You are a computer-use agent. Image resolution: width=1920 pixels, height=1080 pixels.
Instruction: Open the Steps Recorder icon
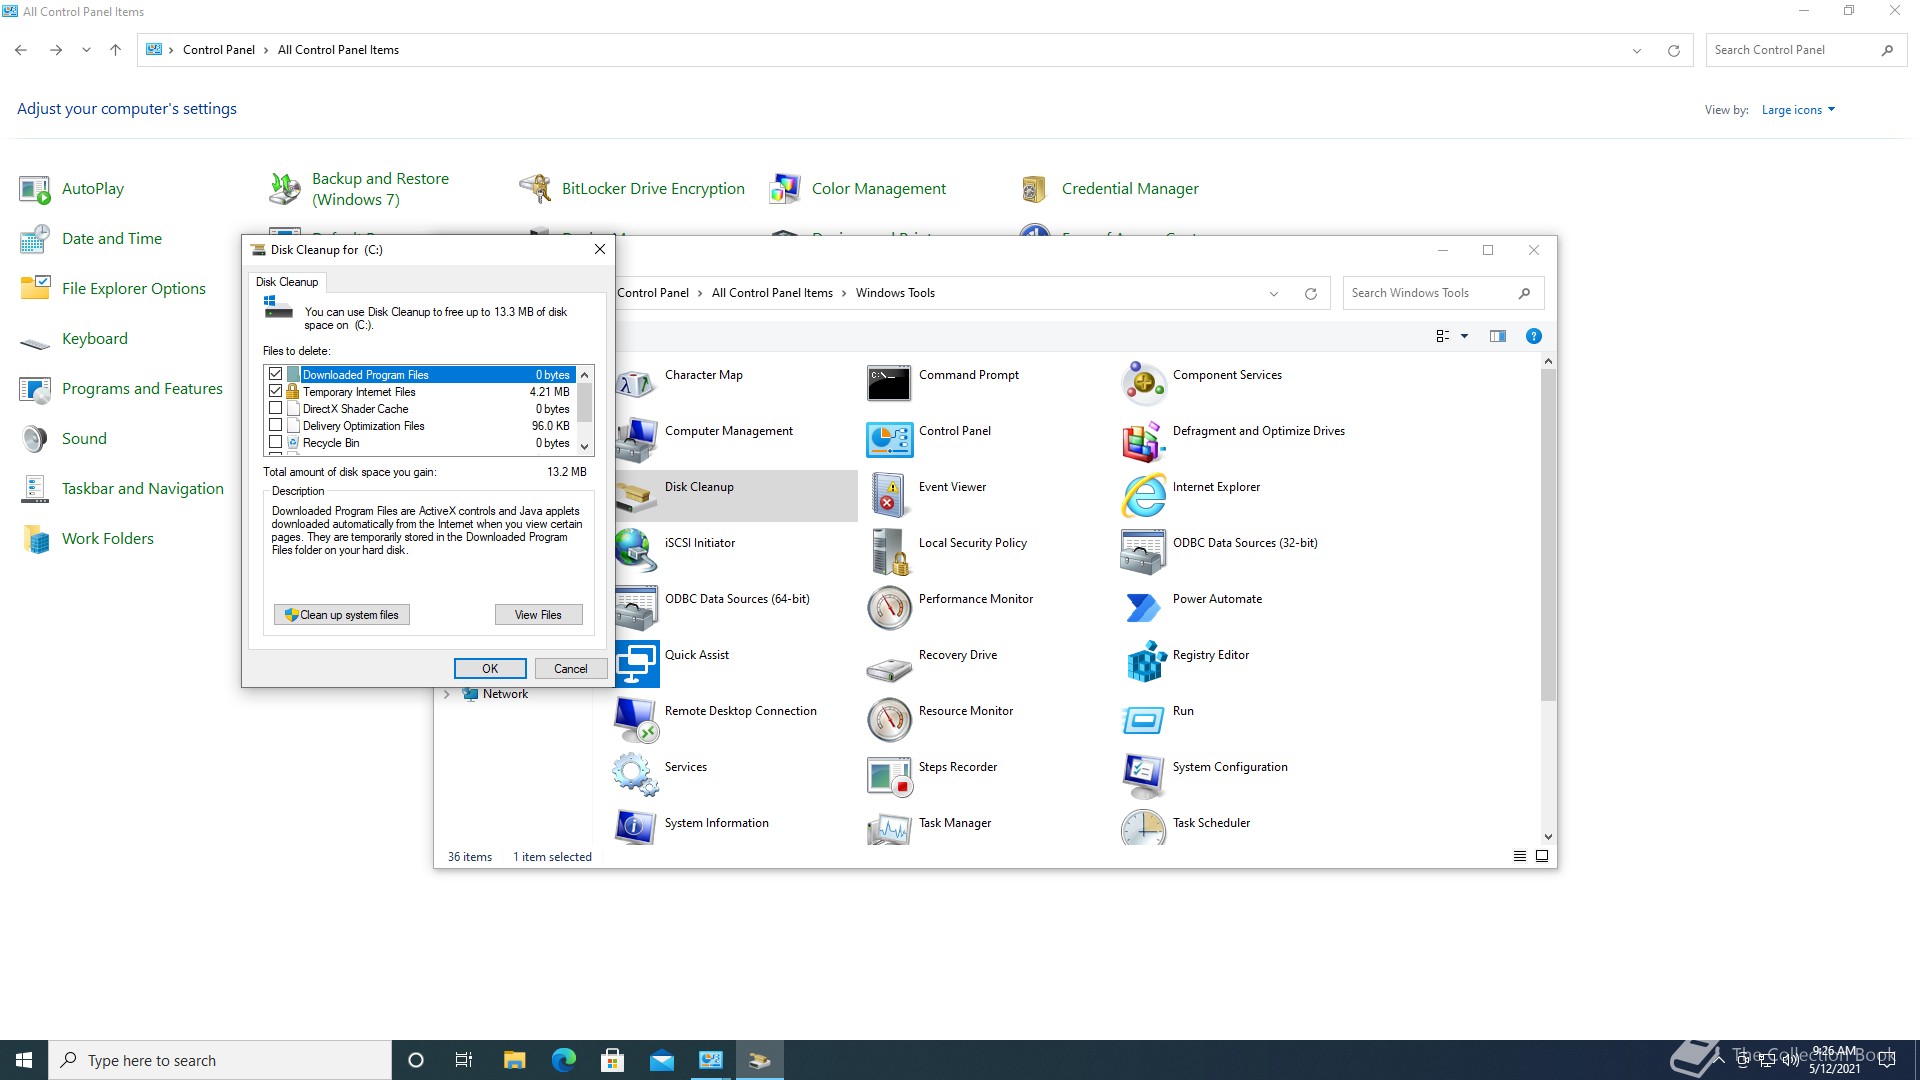pos(889,774)
